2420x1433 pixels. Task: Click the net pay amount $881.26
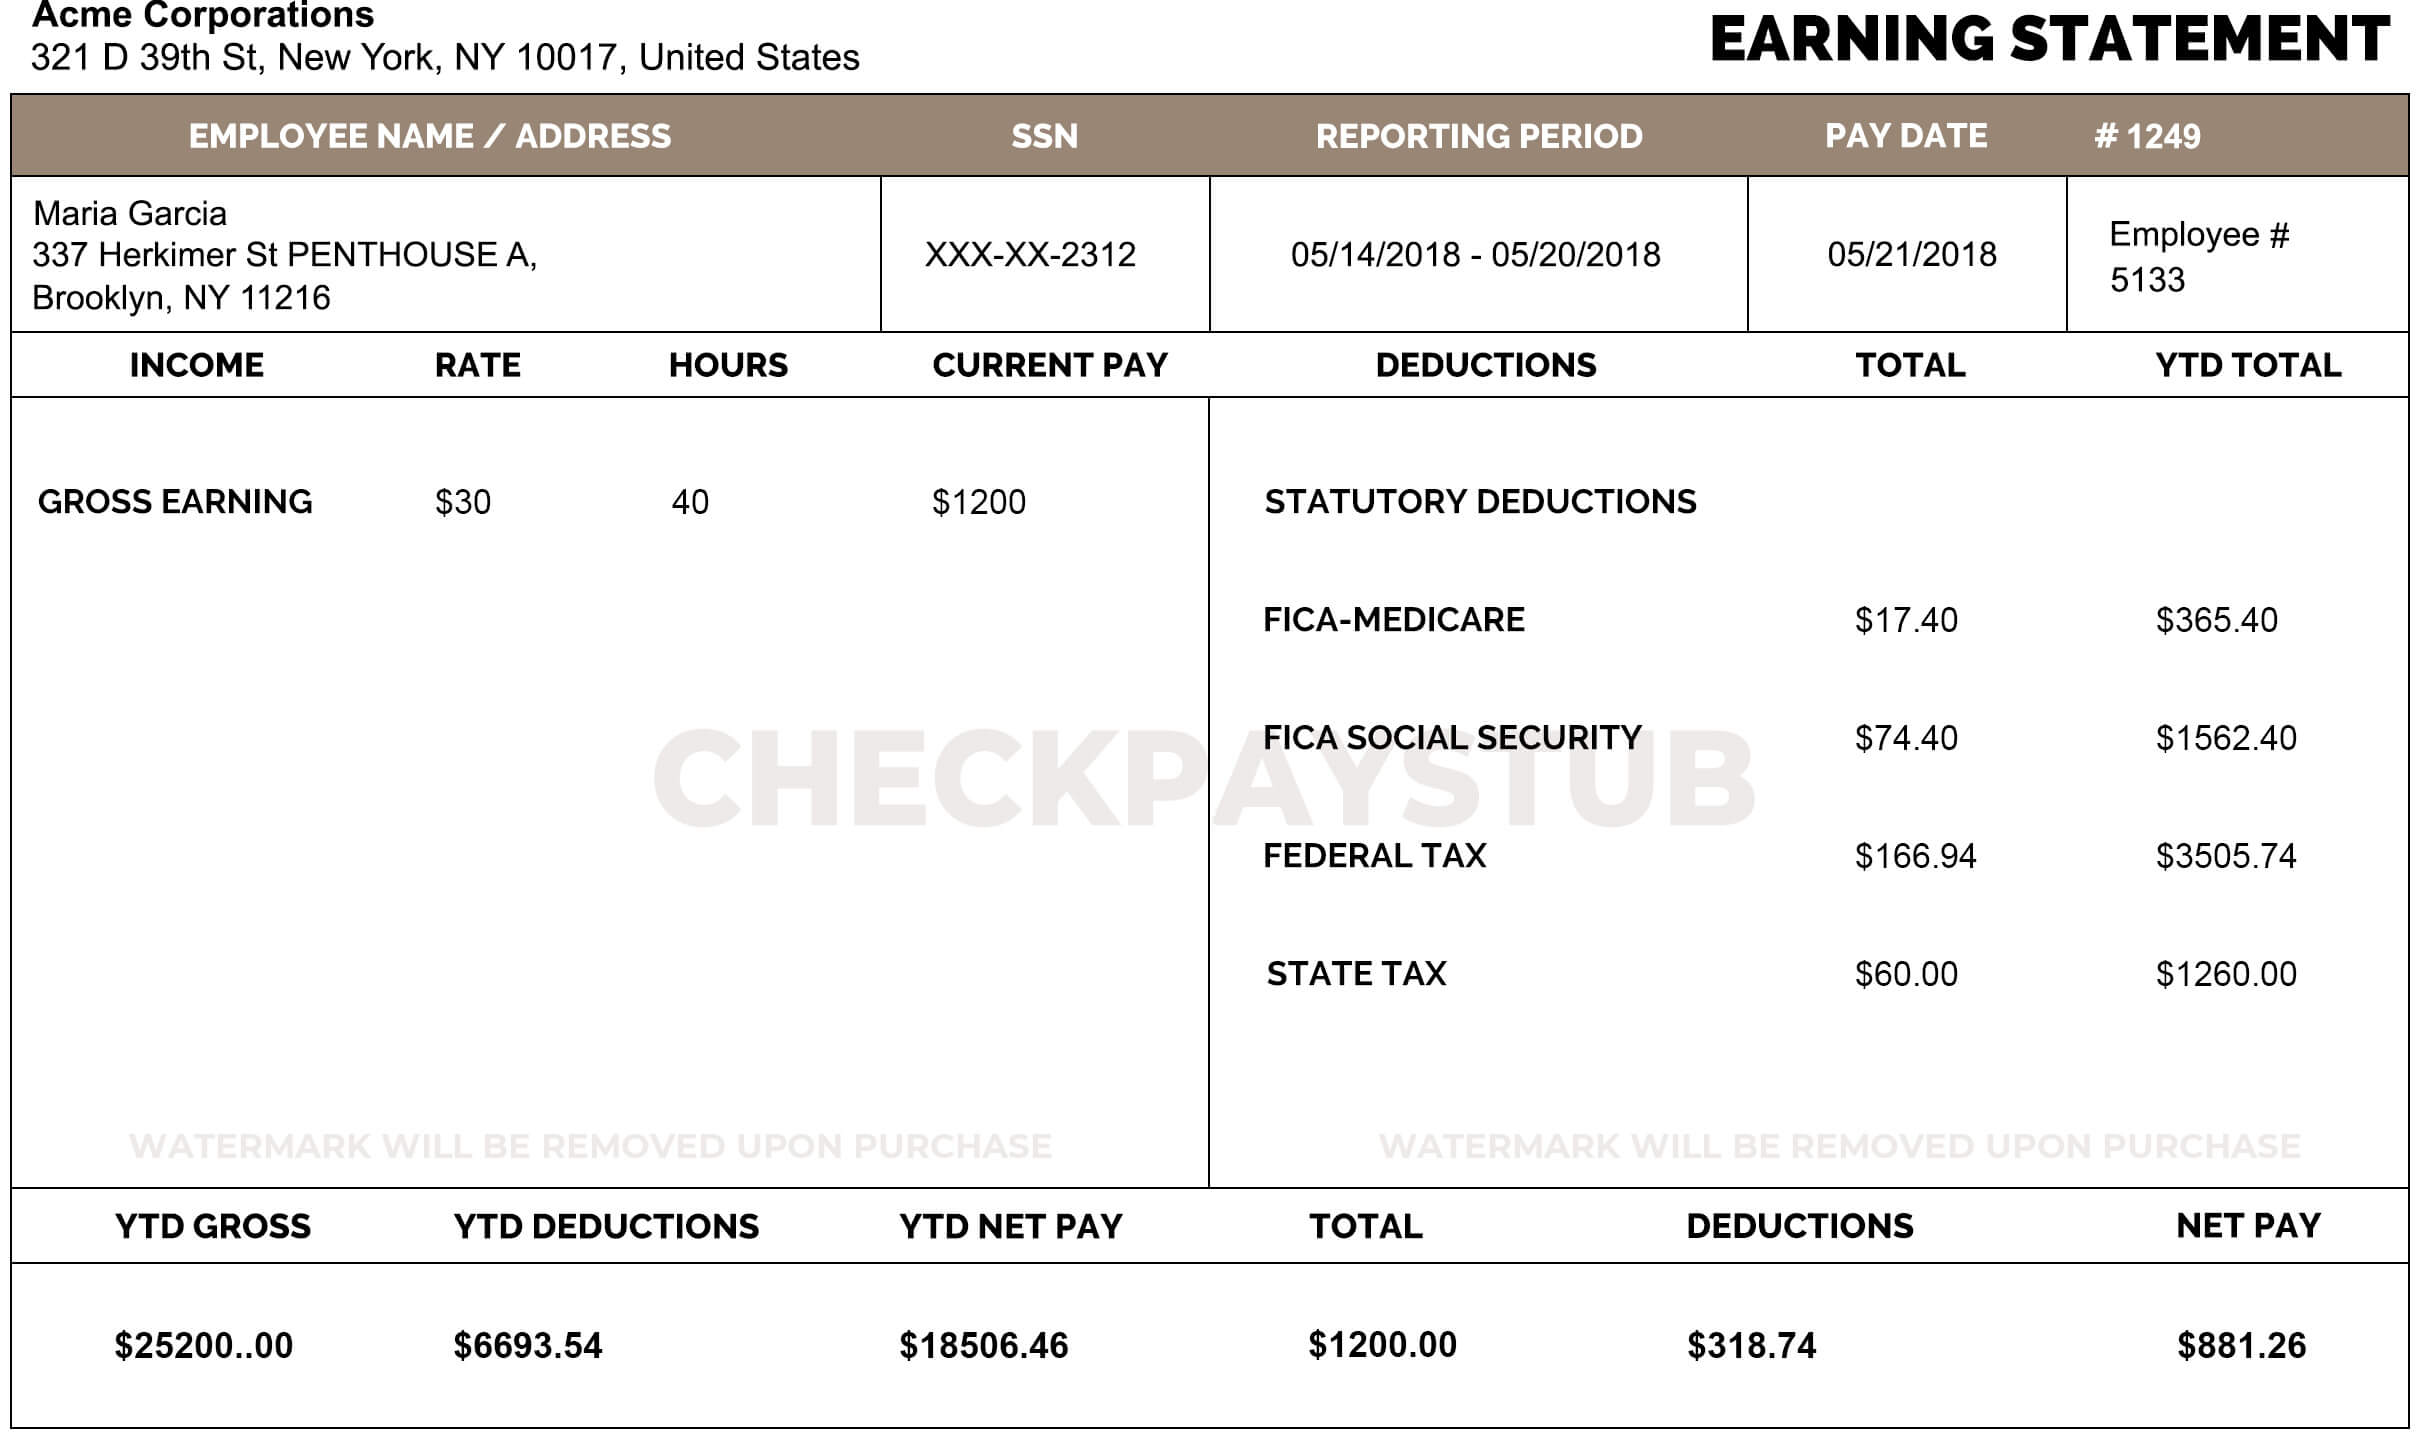[2241, 1345]
